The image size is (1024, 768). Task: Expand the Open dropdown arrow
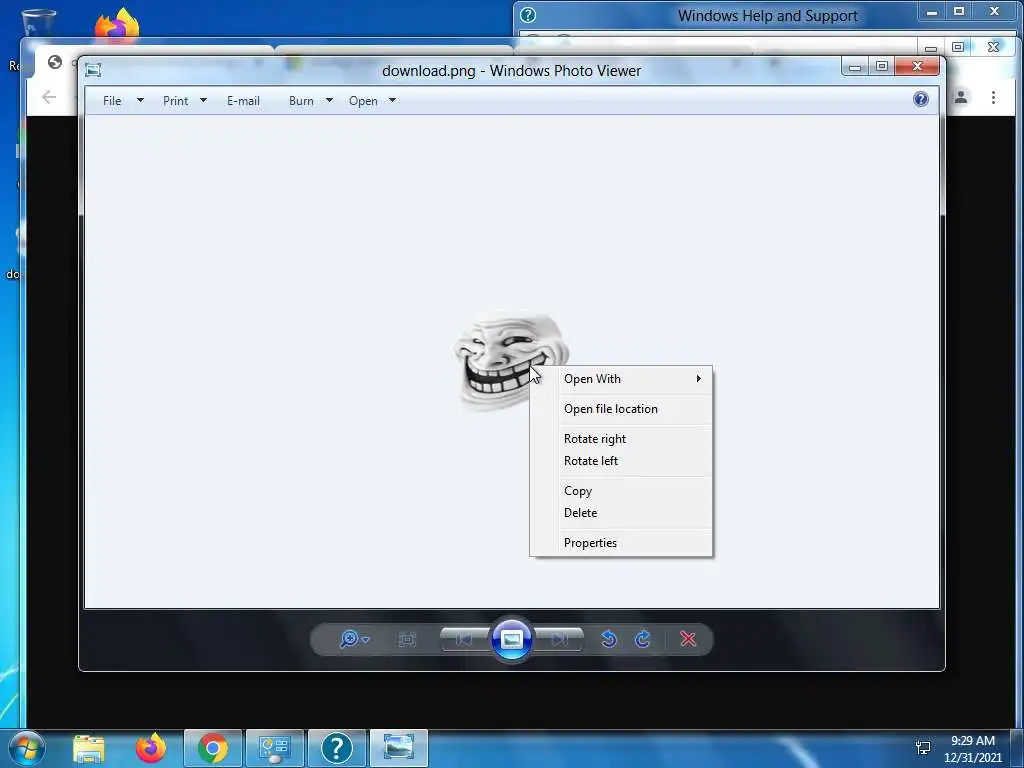pyautogui.click(x=392, y=101)
